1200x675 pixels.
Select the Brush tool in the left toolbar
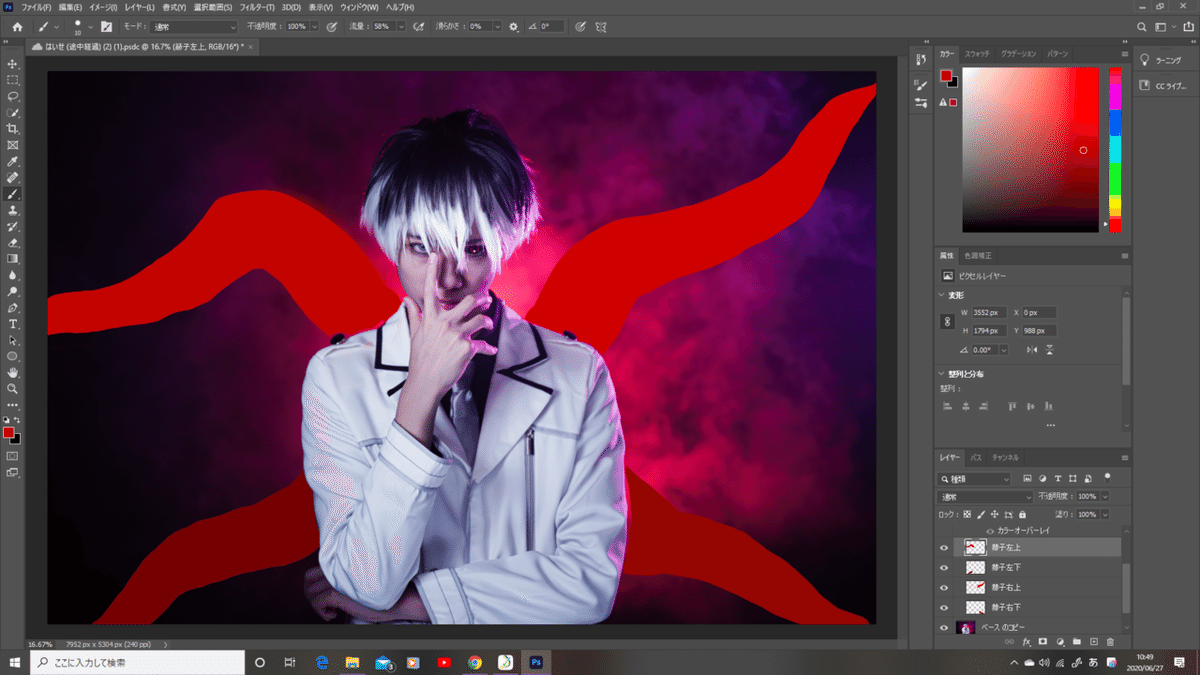13,194
